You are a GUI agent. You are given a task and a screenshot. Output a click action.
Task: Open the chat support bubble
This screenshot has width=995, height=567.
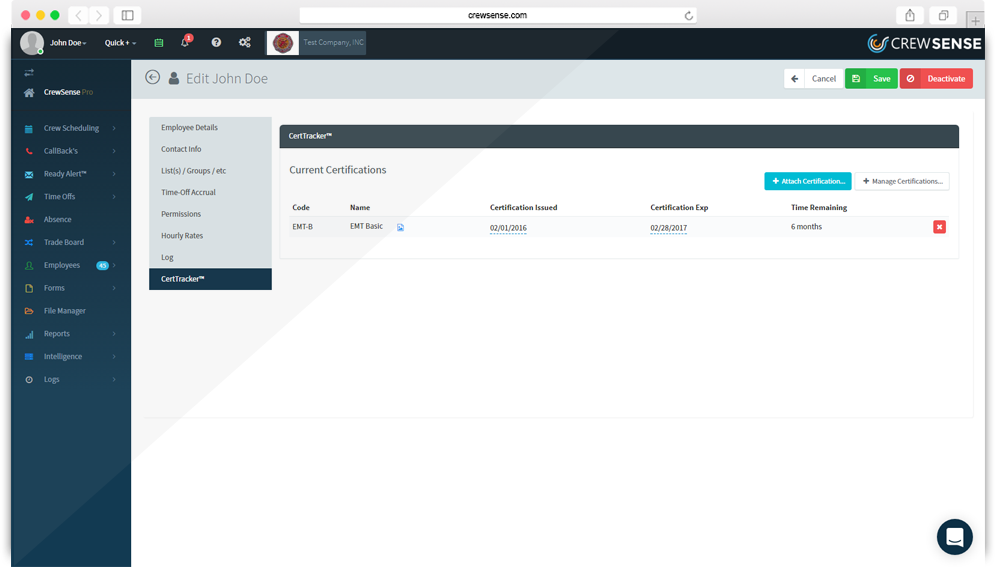click(955, 537)
